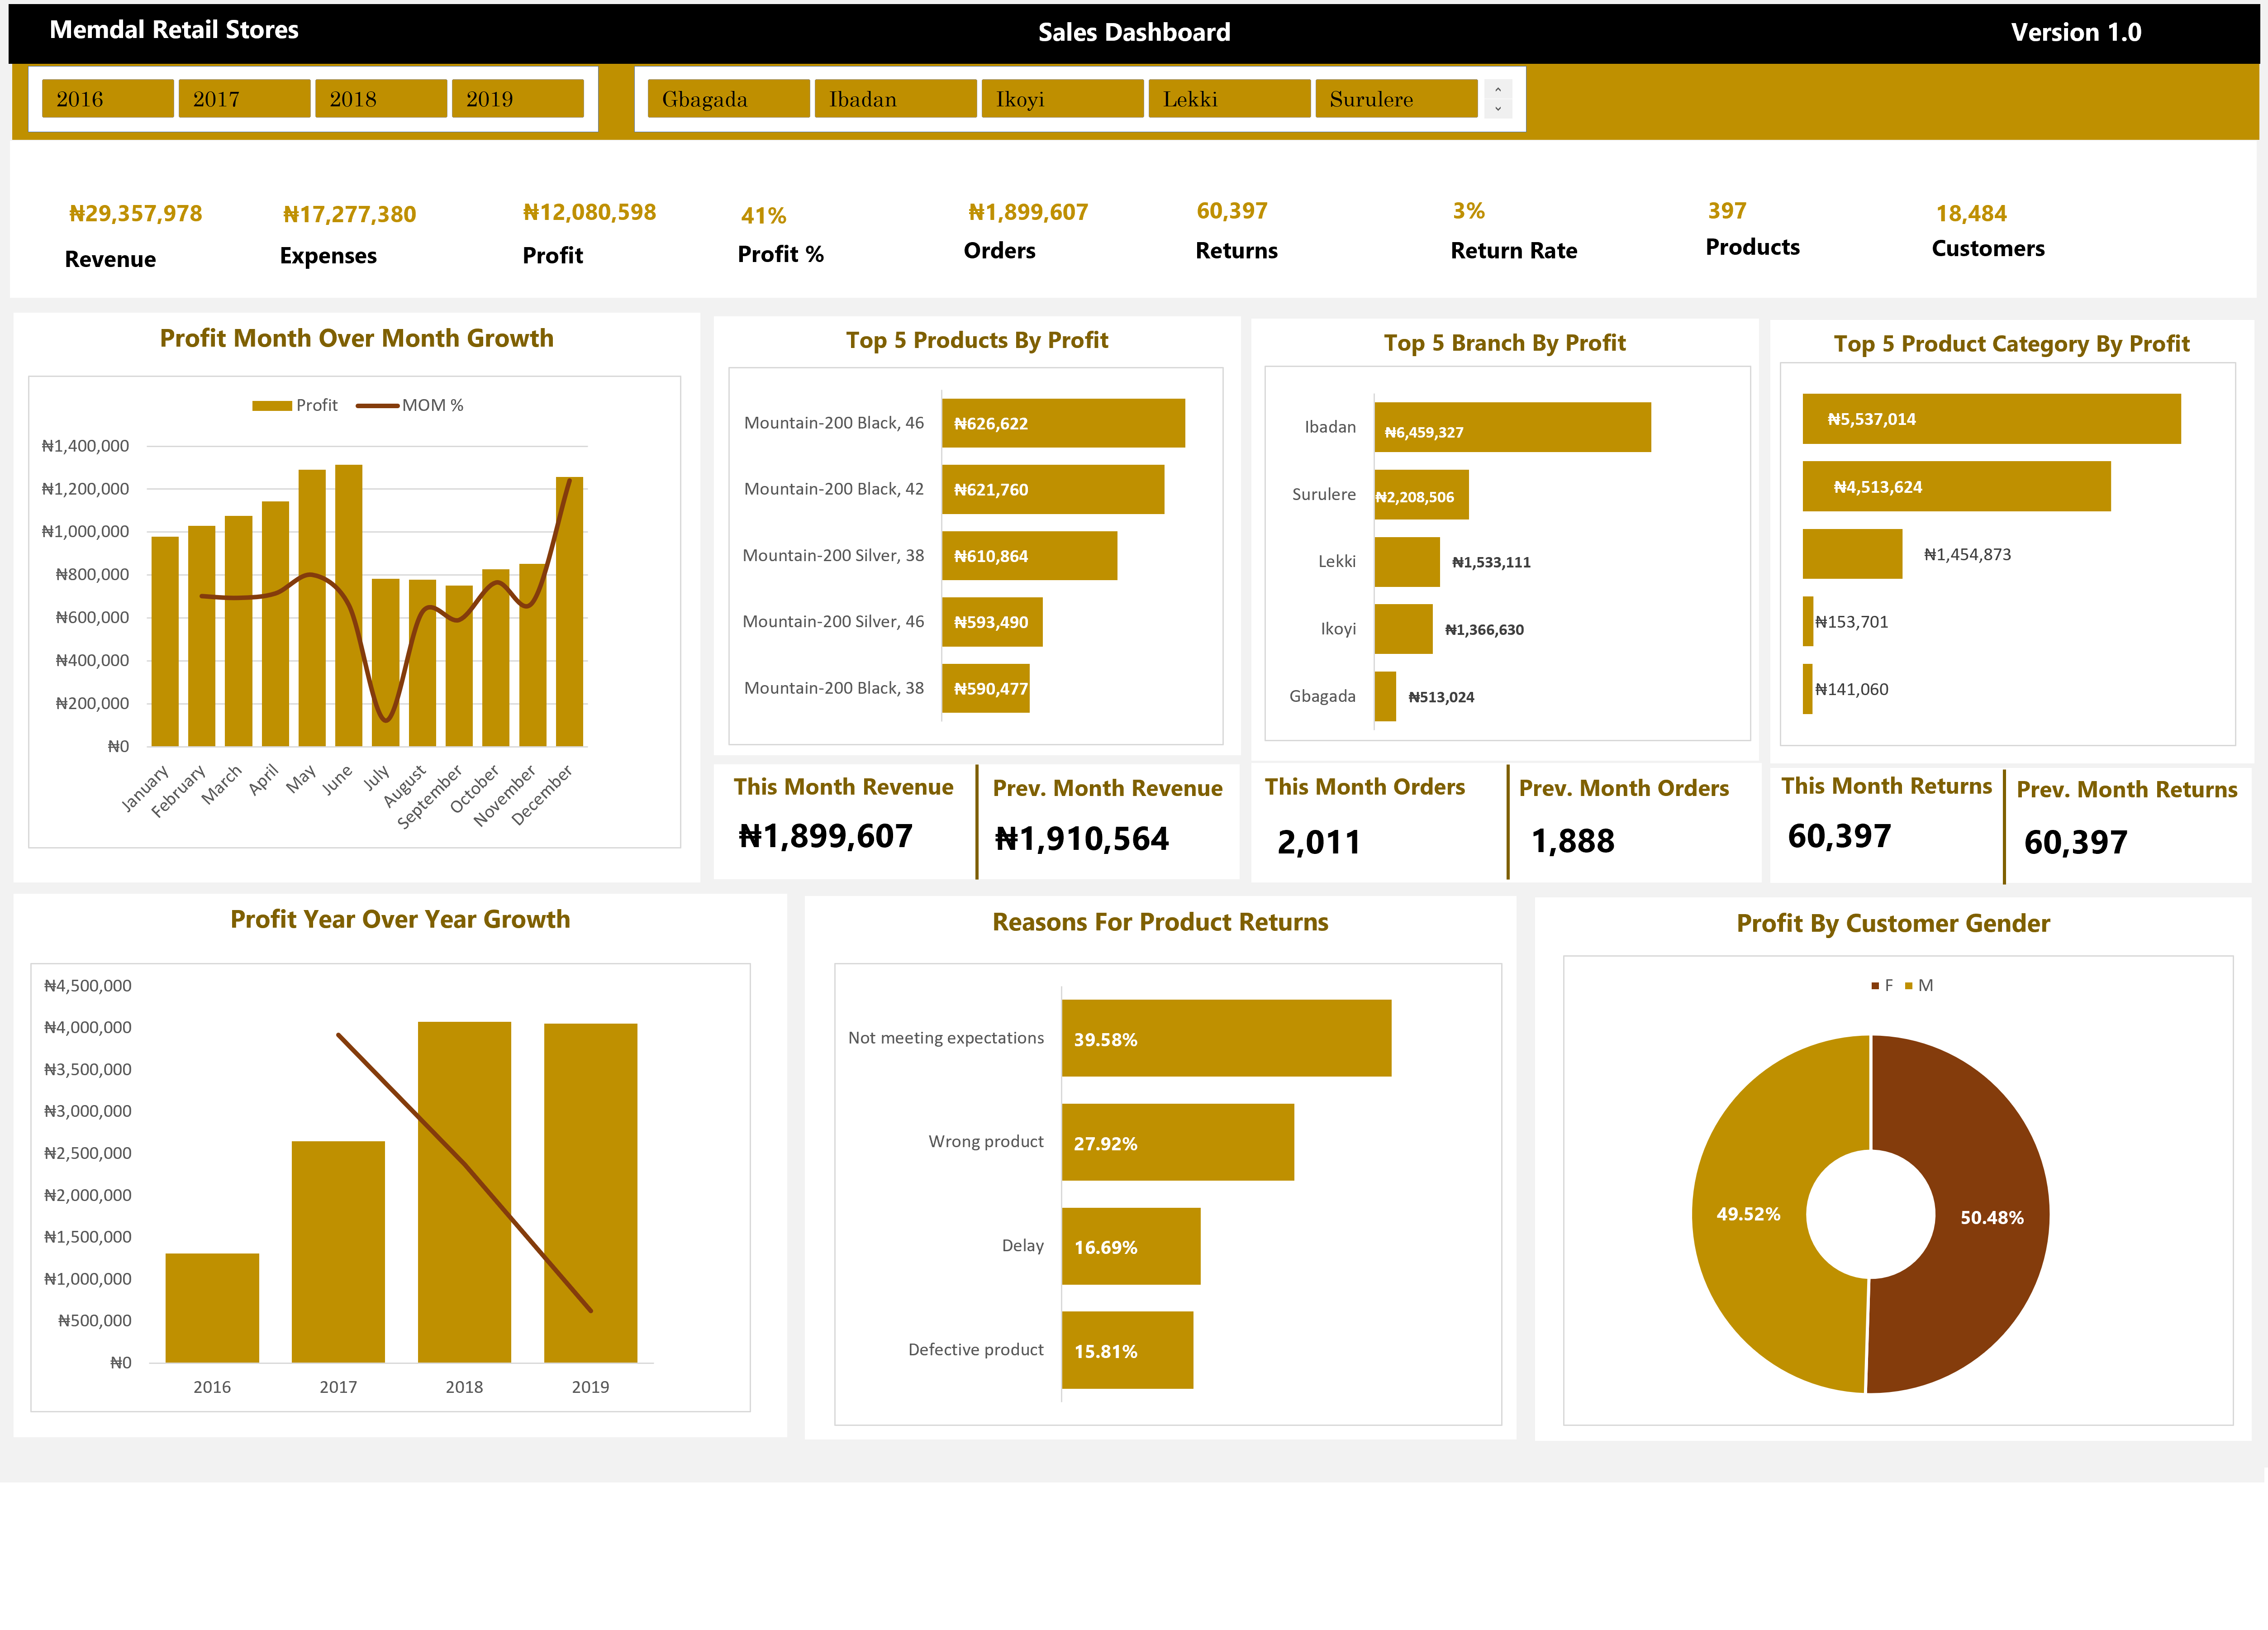Filter by the Gbagada branch slicer

click(x=728, y=99)
